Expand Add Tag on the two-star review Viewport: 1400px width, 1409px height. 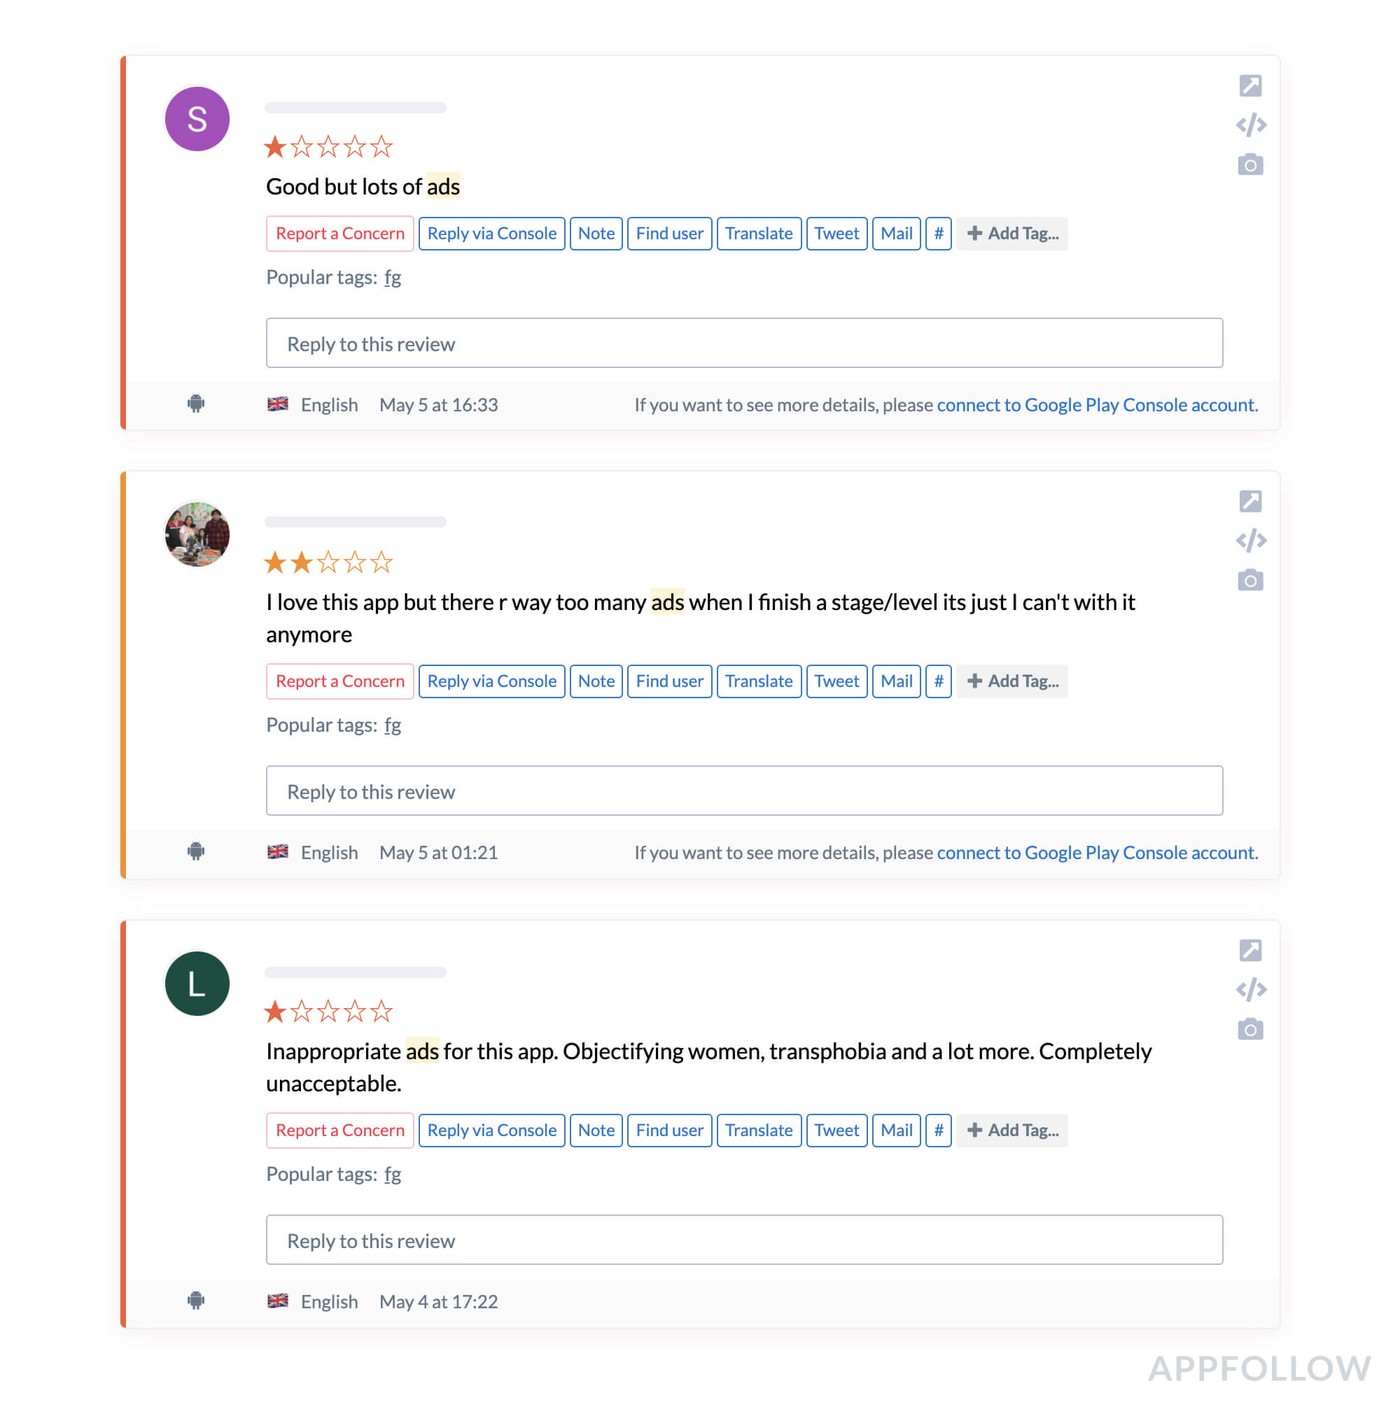point(1012,682)
